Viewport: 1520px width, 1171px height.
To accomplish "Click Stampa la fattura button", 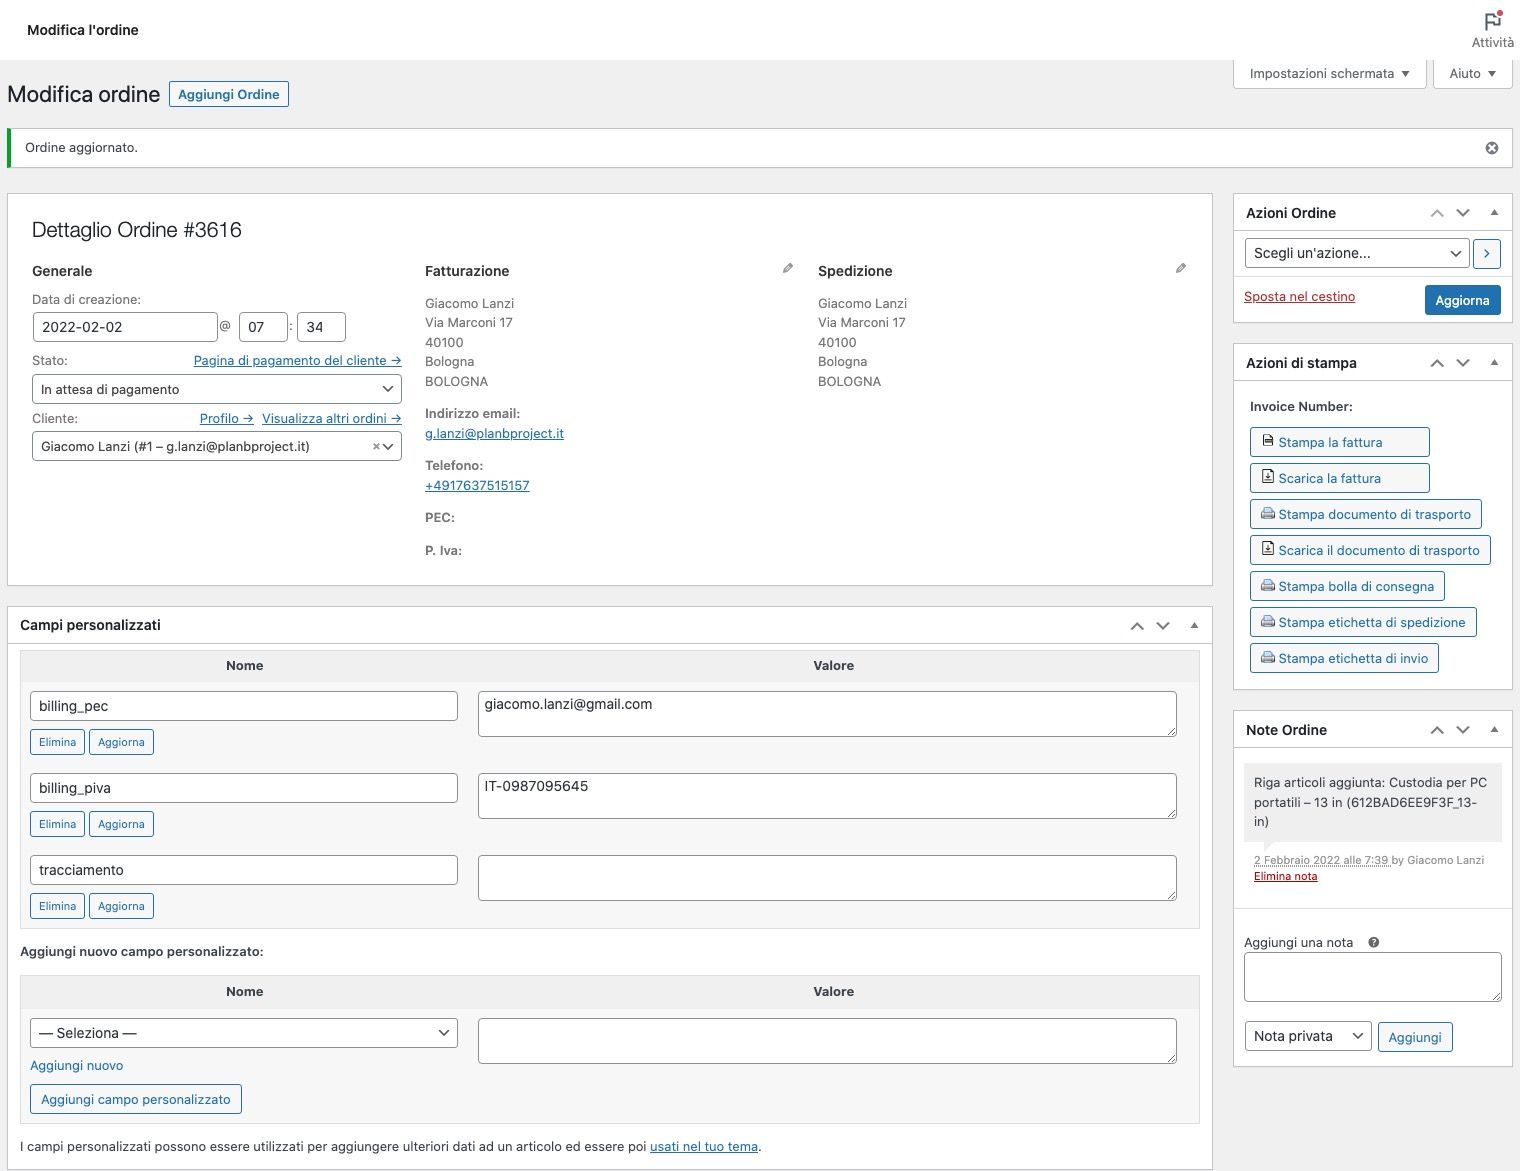I will (x=1339, y=442).
